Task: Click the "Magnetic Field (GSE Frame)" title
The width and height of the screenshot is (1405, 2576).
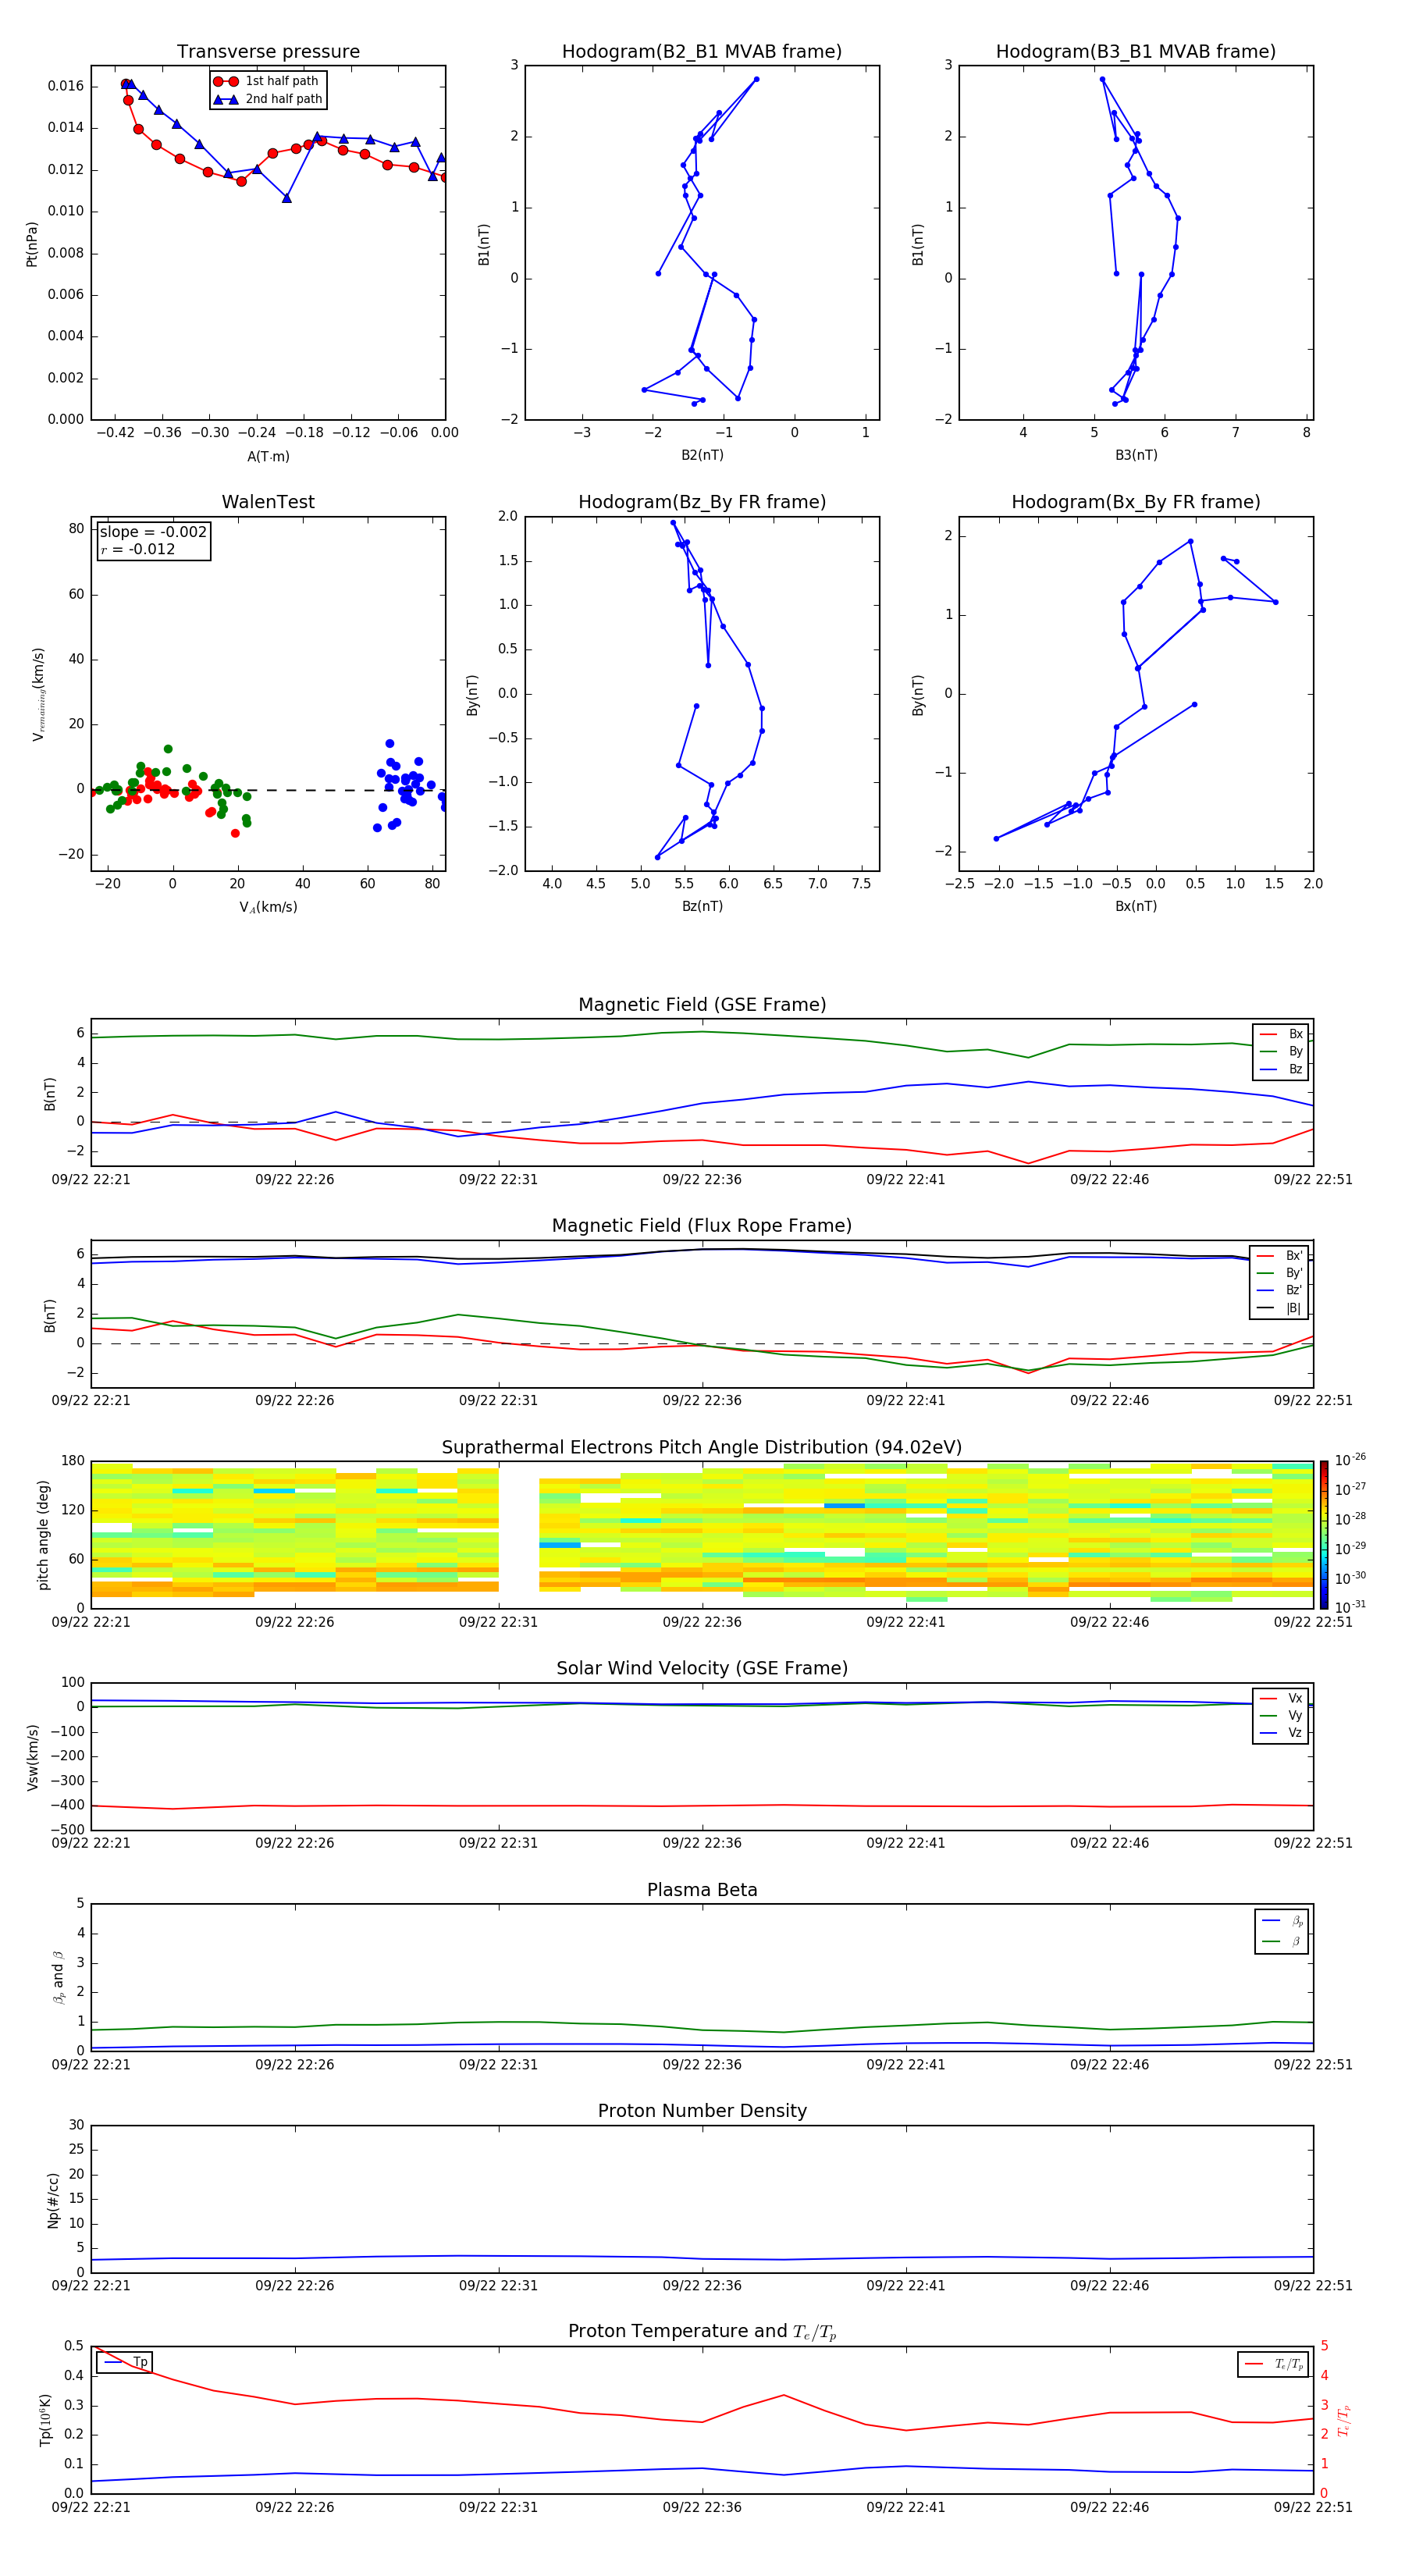Action: [x=702, y=1005]
